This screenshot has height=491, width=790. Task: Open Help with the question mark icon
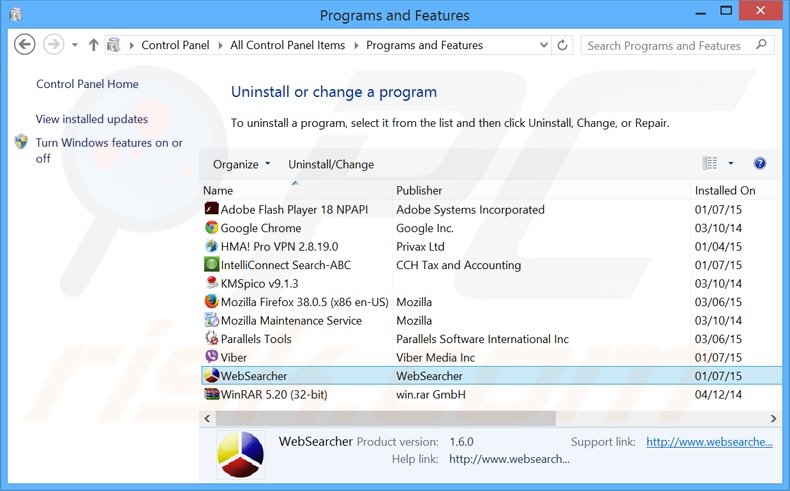click(760, 163)
